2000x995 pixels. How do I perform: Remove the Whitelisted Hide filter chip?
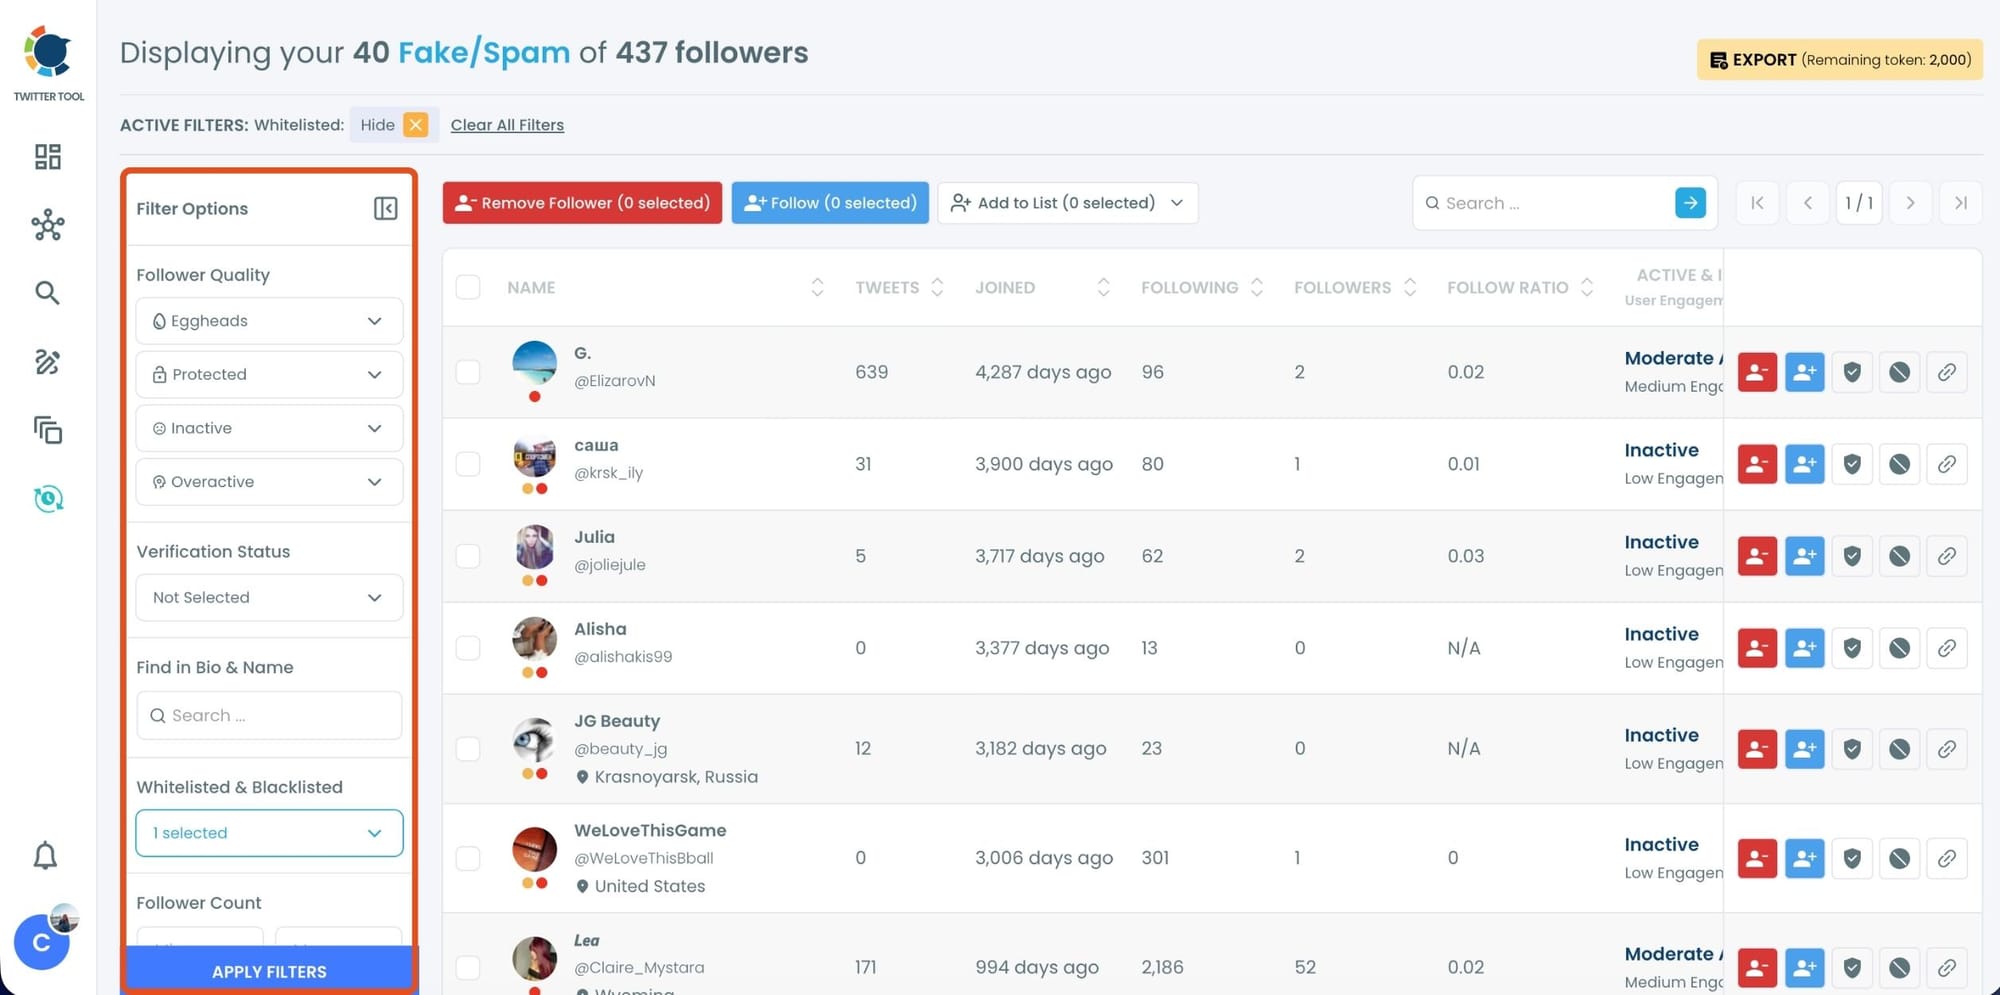click(x=415, y=125)
